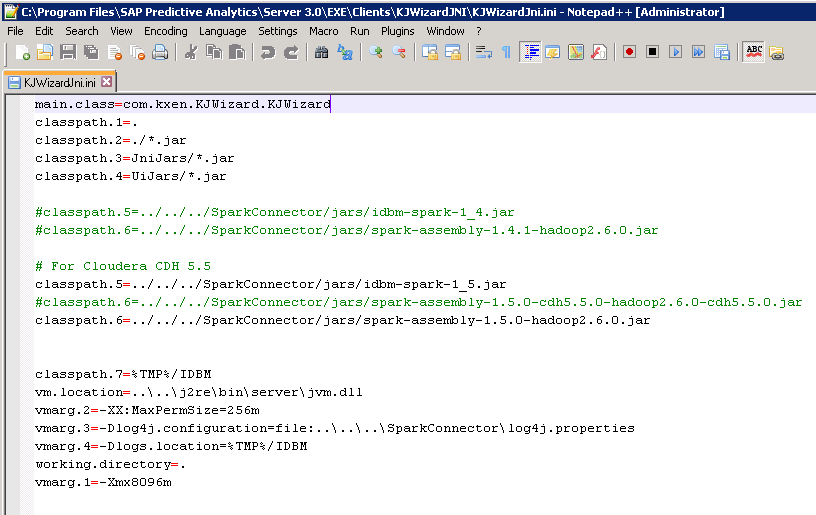The width and height of the screenshot is (816, 515).
Task: Select the KJWizardJni.ini tab
Action: click(x=60, y=81)
